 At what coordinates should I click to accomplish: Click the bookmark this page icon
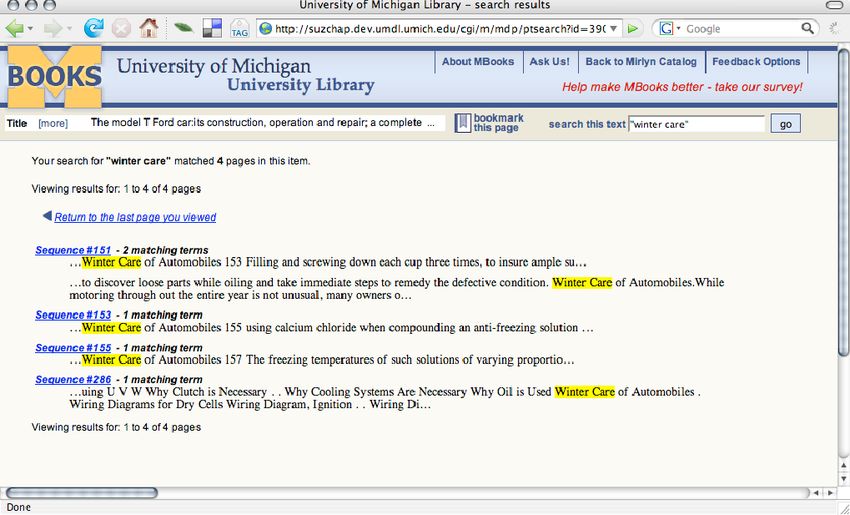coord(462,123)
